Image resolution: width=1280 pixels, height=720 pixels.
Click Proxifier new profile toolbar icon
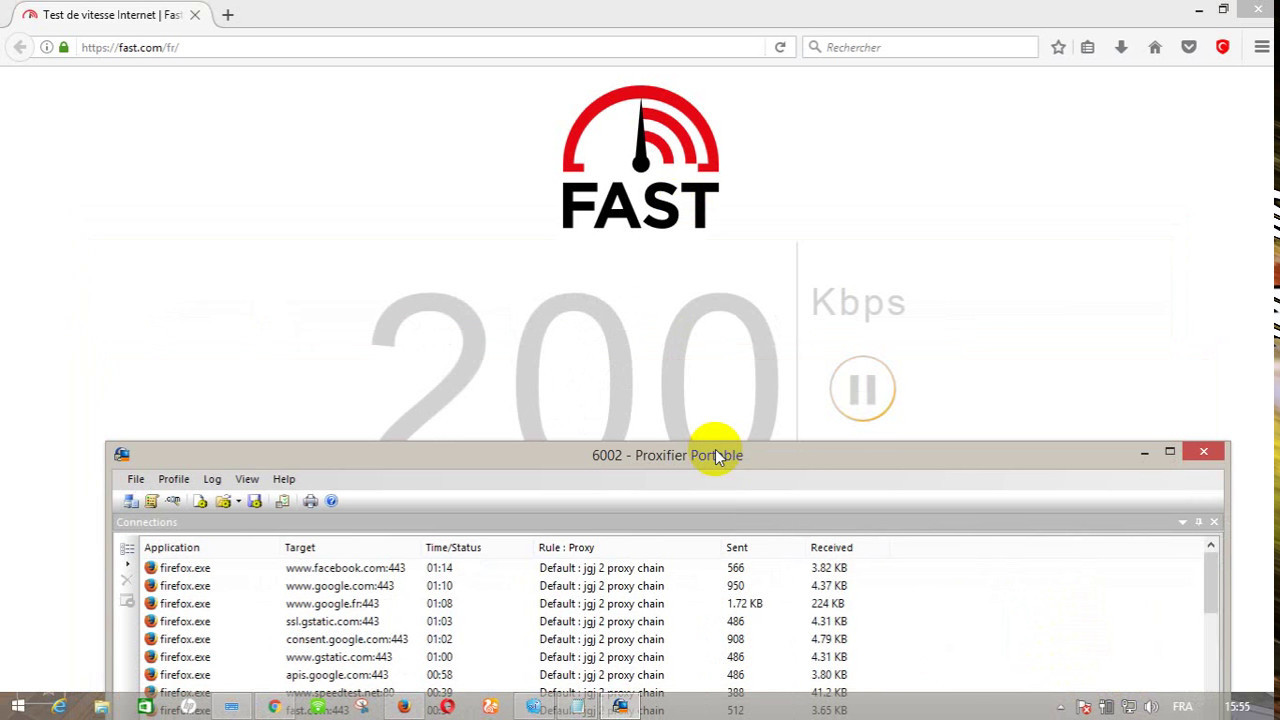click(200, 501)
